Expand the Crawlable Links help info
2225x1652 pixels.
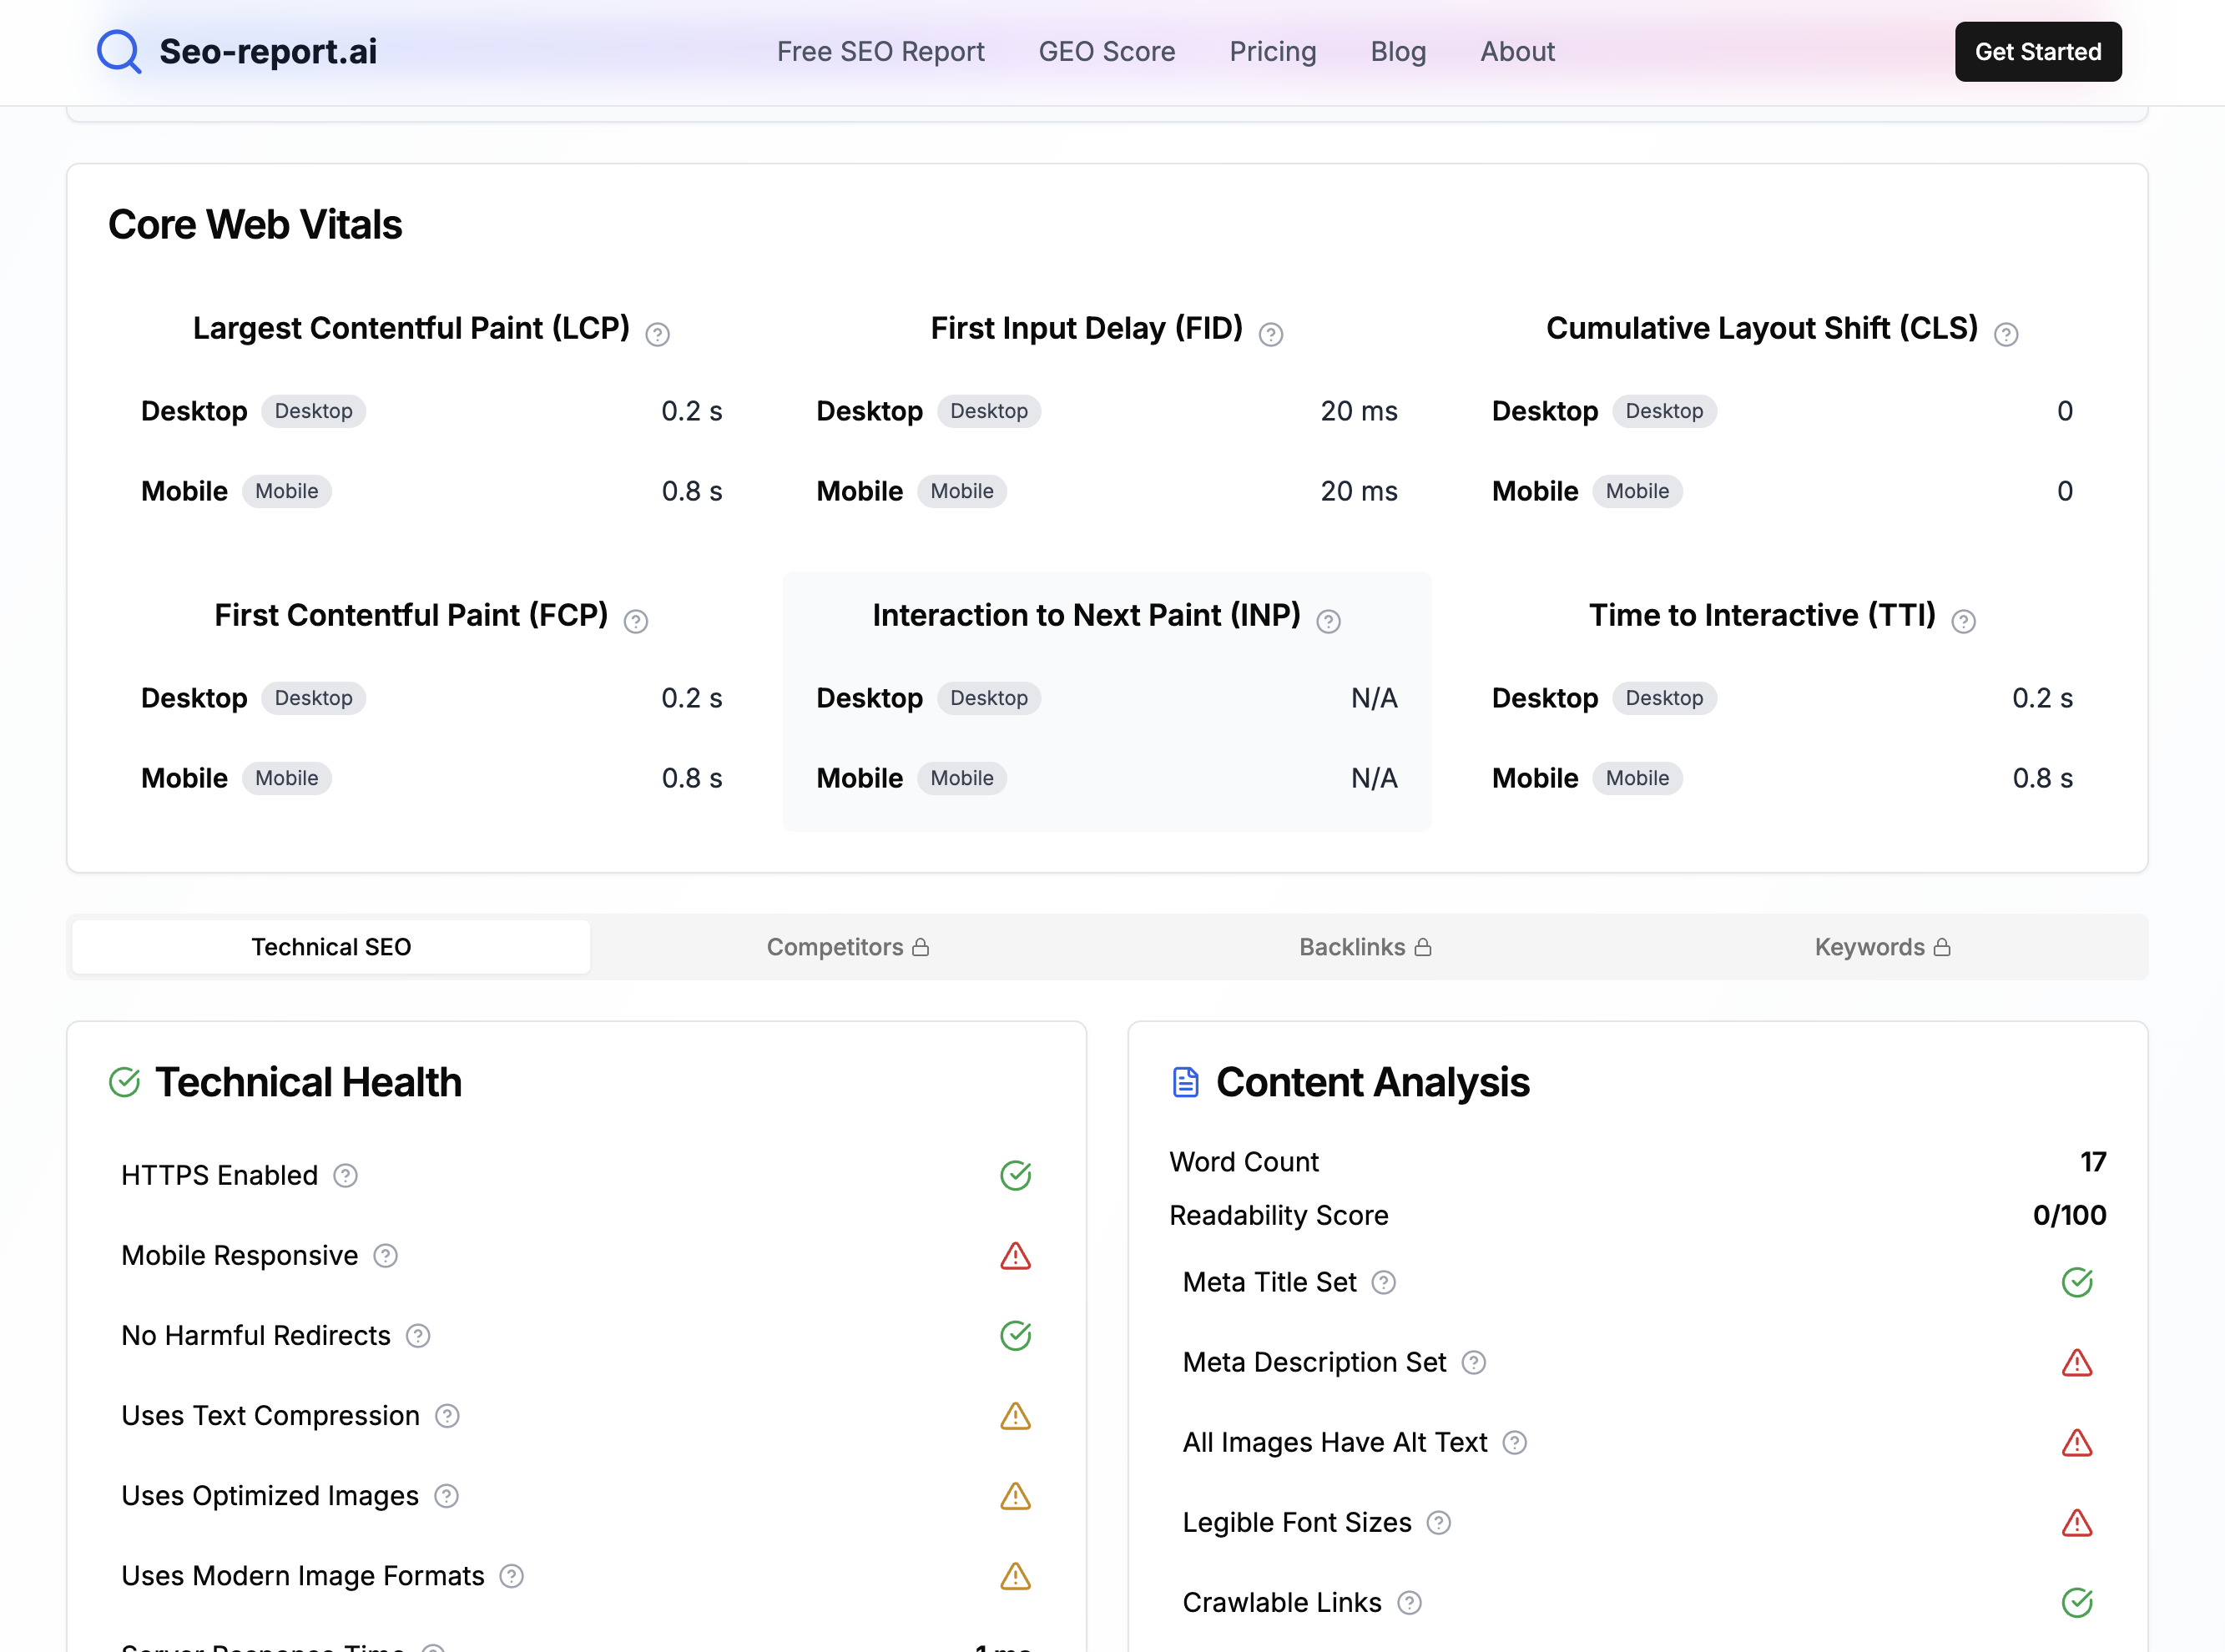click(1410, 1602)
